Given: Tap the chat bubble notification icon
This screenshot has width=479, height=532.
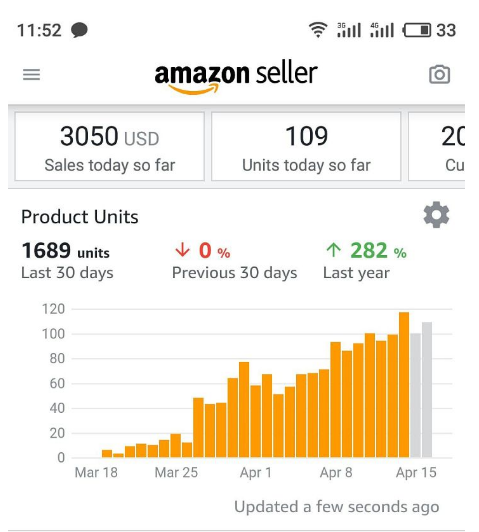Looking at the screenshot, I should click(x=79, y=30).
